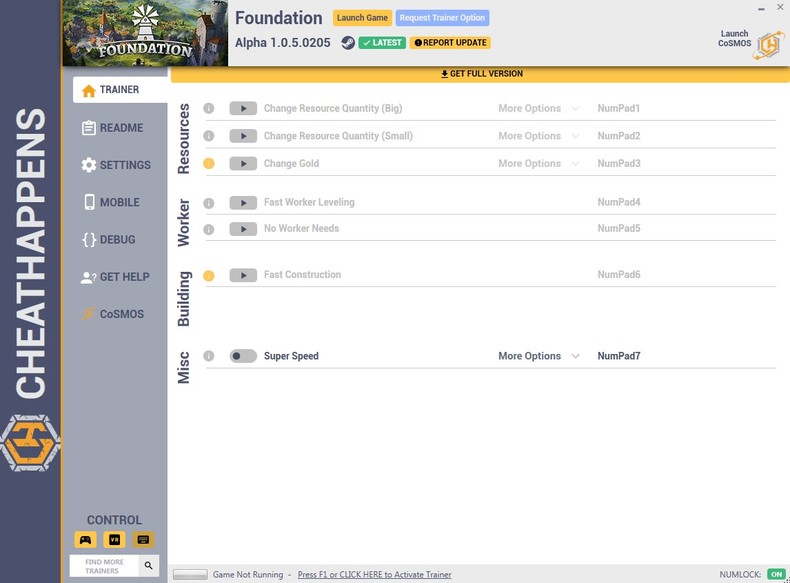Toggle the NUMLOCK ON indicator

pyautogui.click(x=776, y=574)
